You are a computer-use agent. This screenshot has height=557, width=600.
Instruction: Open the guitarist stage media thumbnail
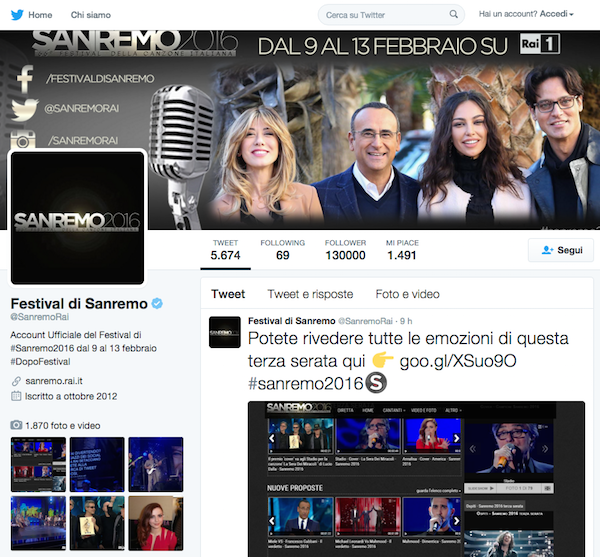(x=156, y=464)
